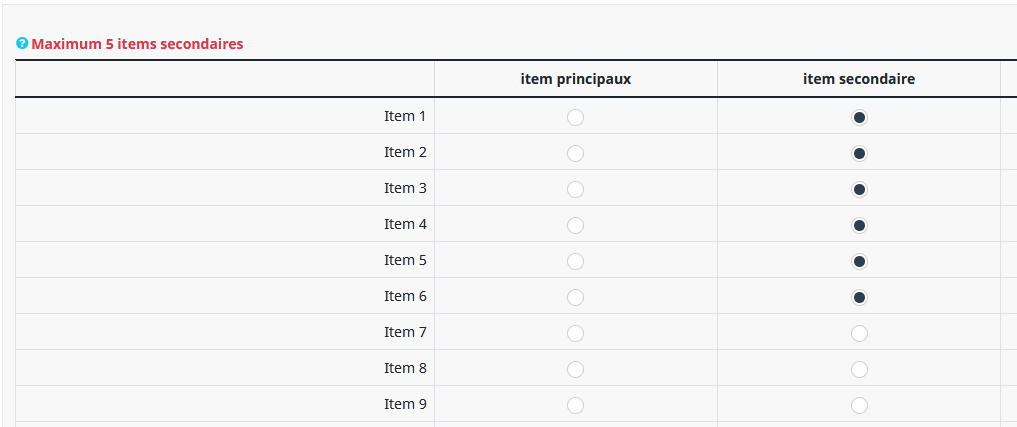
Task: Select item principaux for Item 3
Action: tap(575, 189)
